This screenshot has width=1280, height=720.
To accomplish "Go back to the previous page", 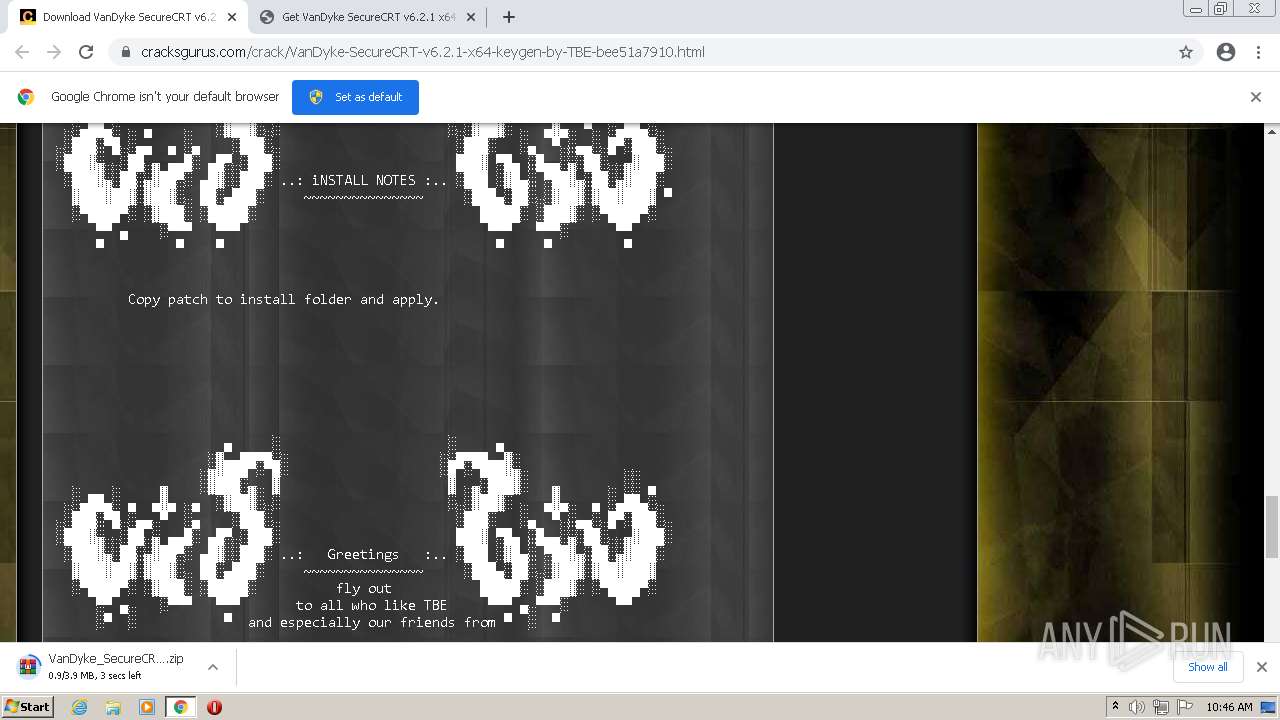I will 22,52.
